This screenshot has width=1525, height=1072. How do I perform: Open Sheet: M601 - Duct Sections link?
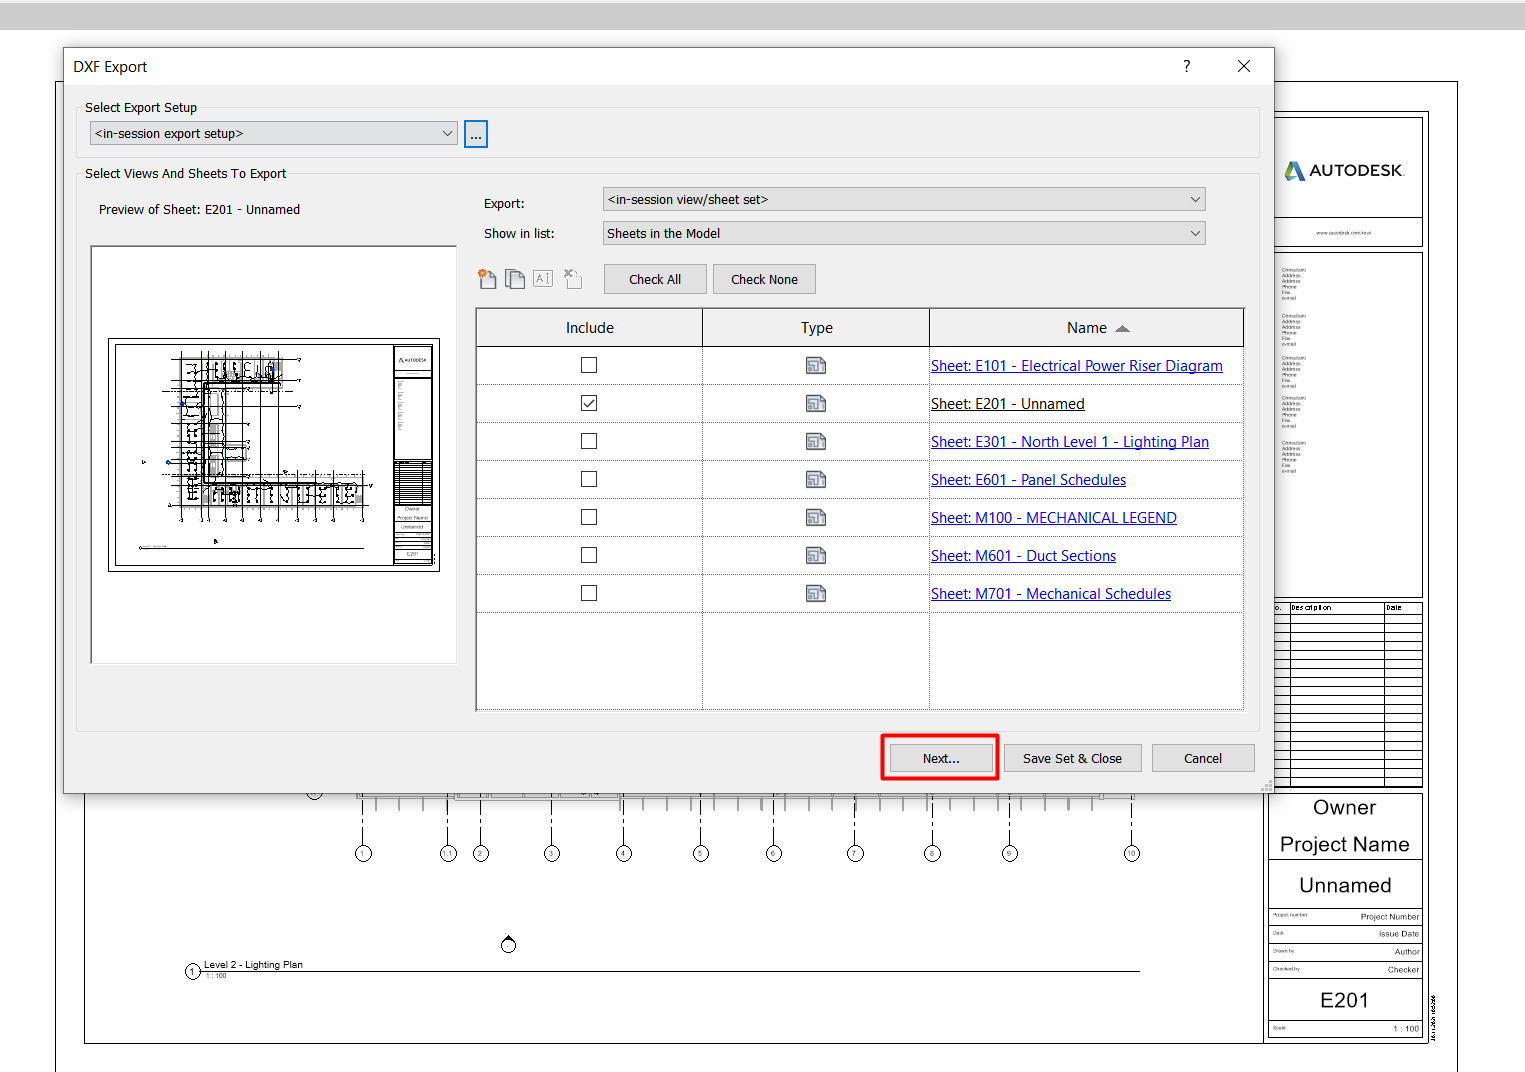[1023, 556]
